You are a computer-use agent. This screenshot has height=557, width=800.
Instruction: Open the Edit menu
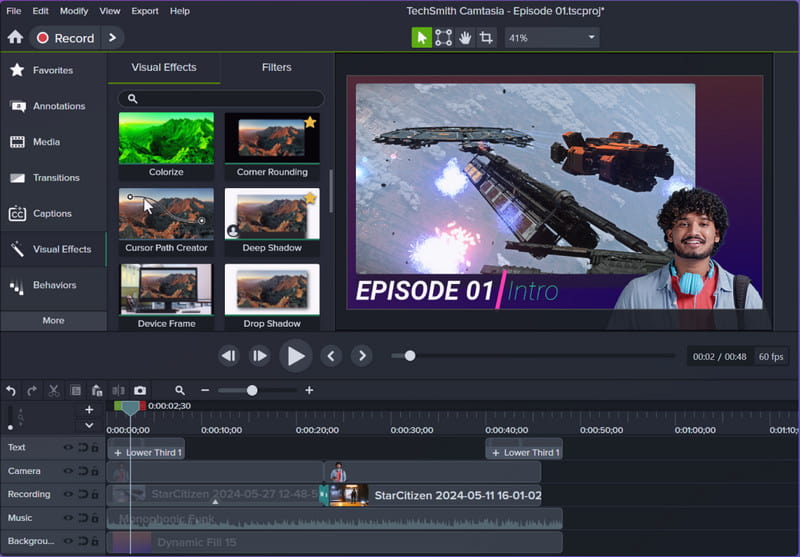[40, 11]
